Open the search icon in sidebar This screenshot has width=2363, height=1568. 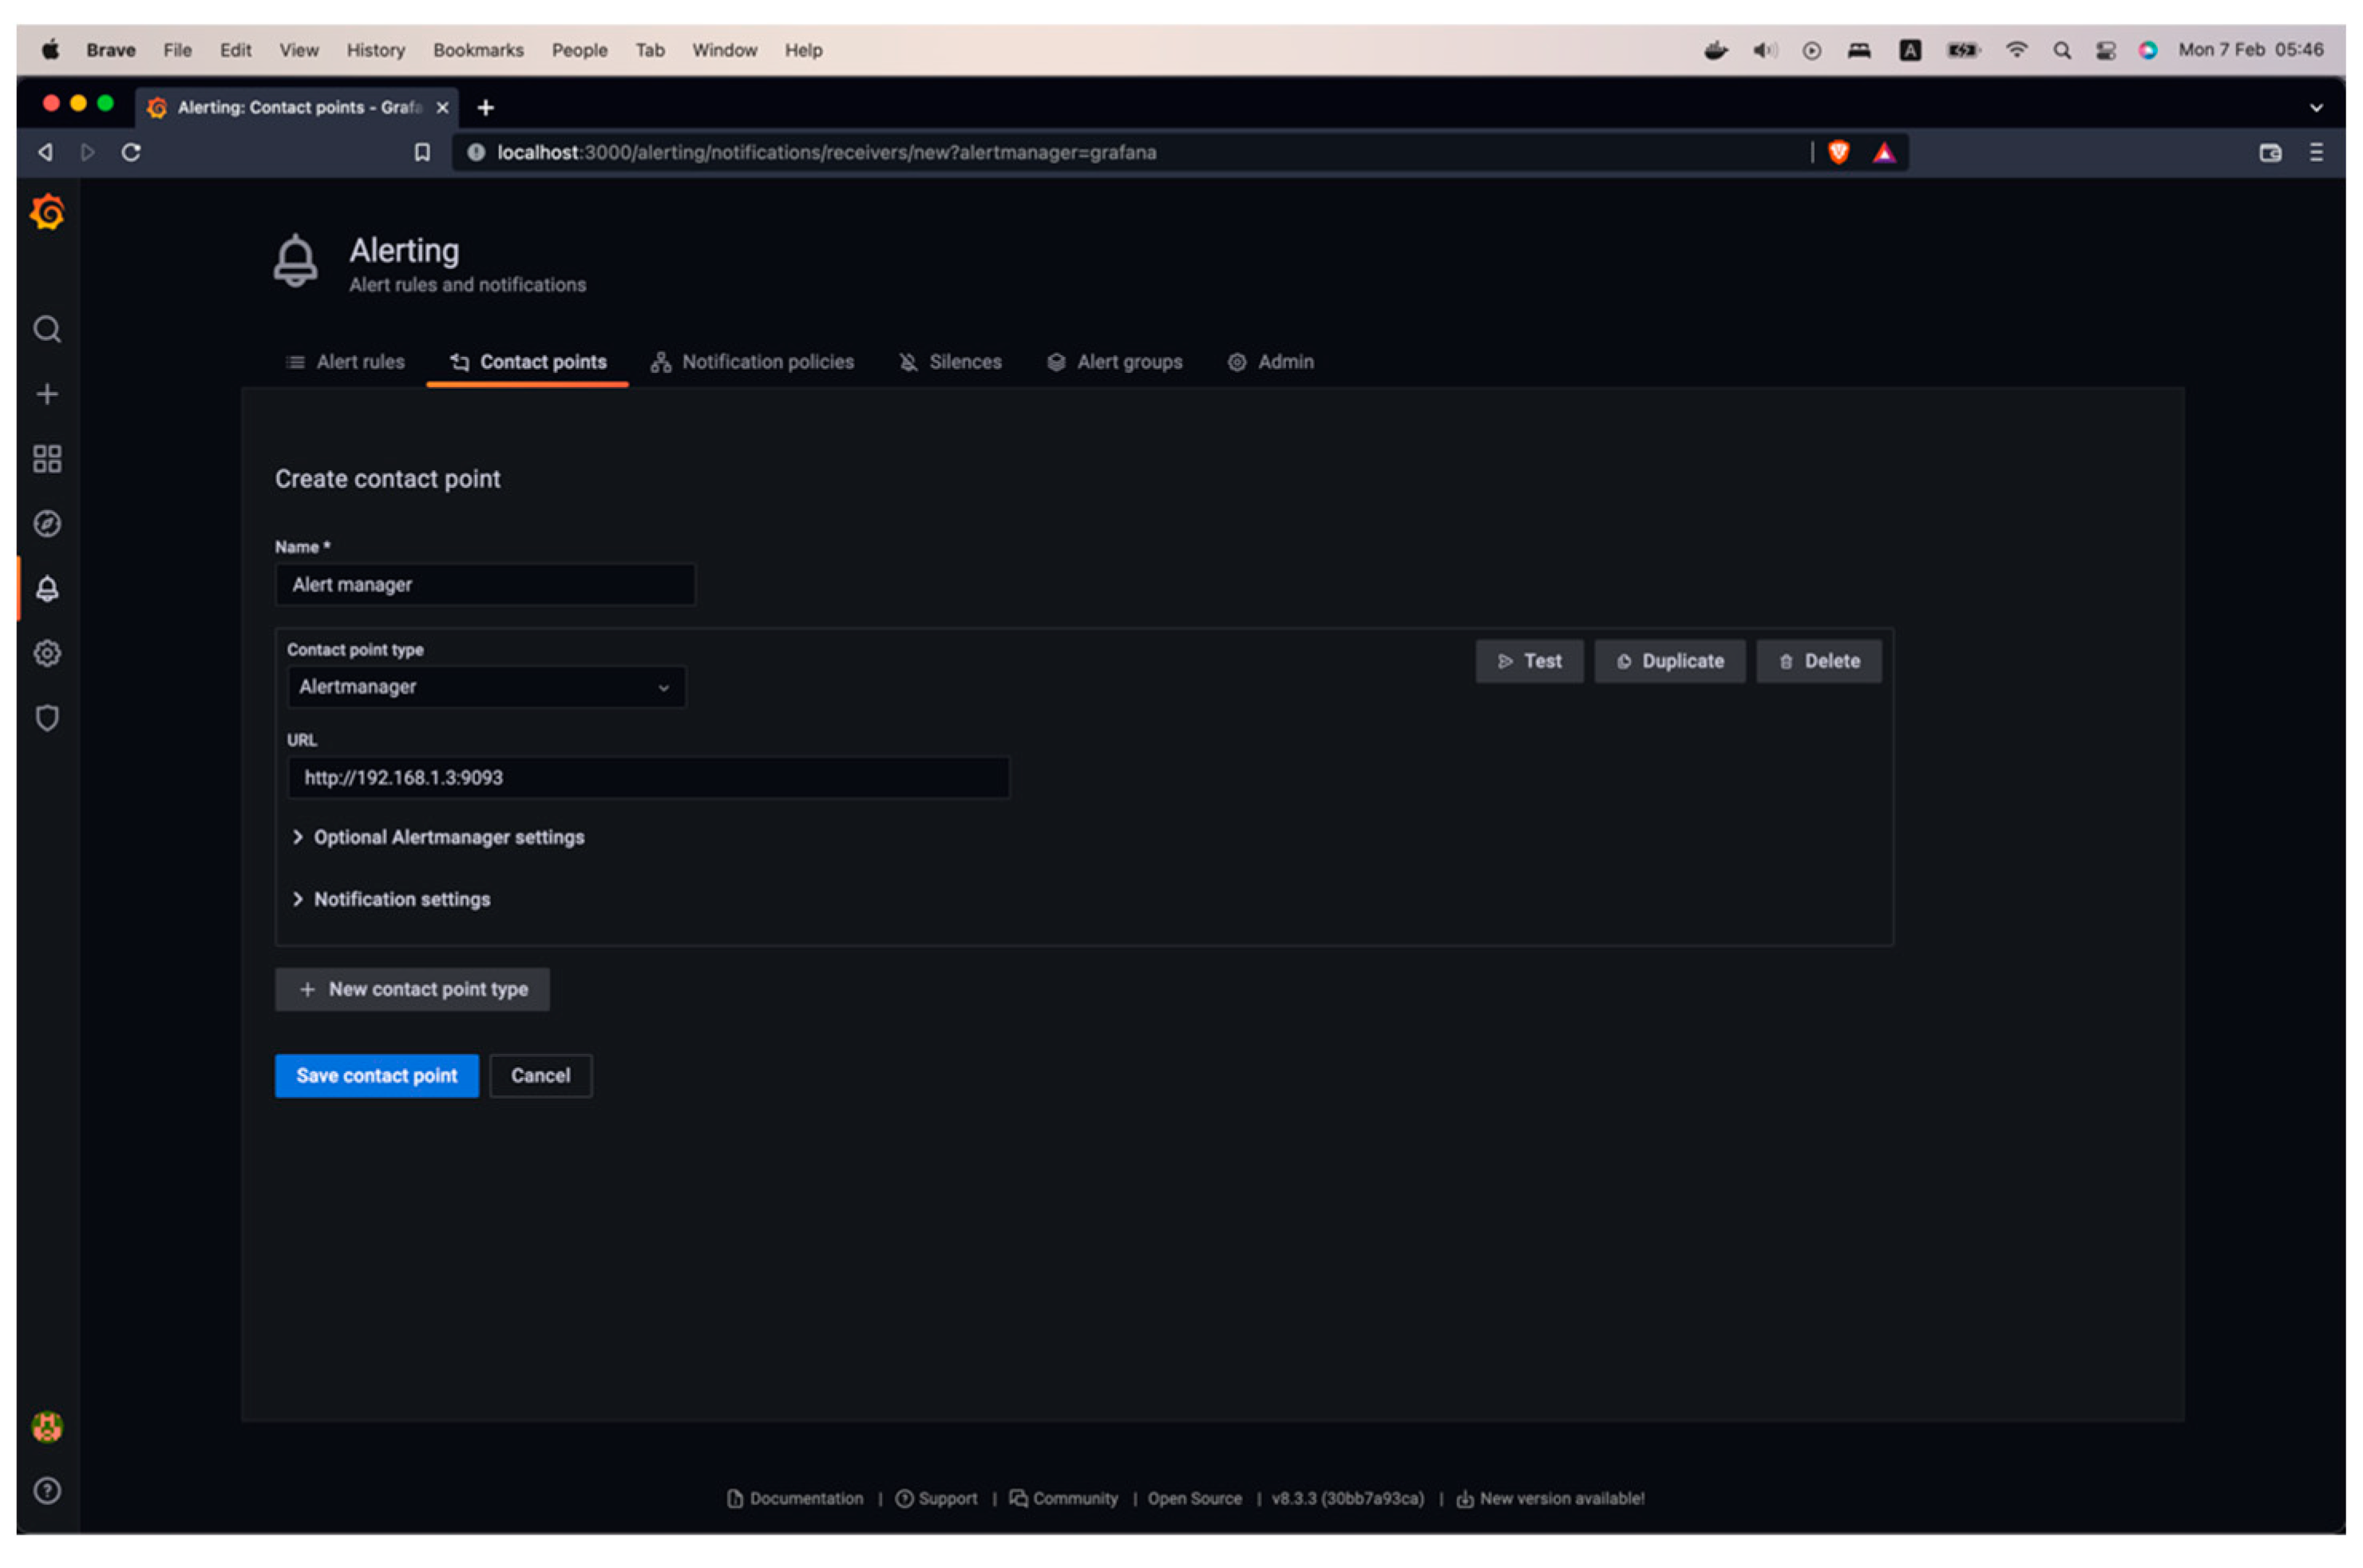[x=47, y=329]
